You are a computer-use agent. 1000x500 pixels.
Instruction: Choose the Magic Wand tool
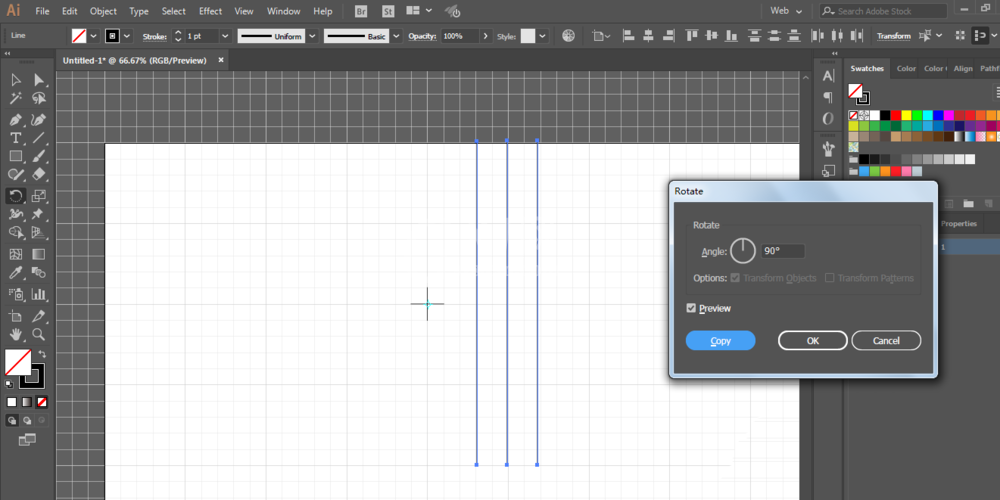[16, 98]
